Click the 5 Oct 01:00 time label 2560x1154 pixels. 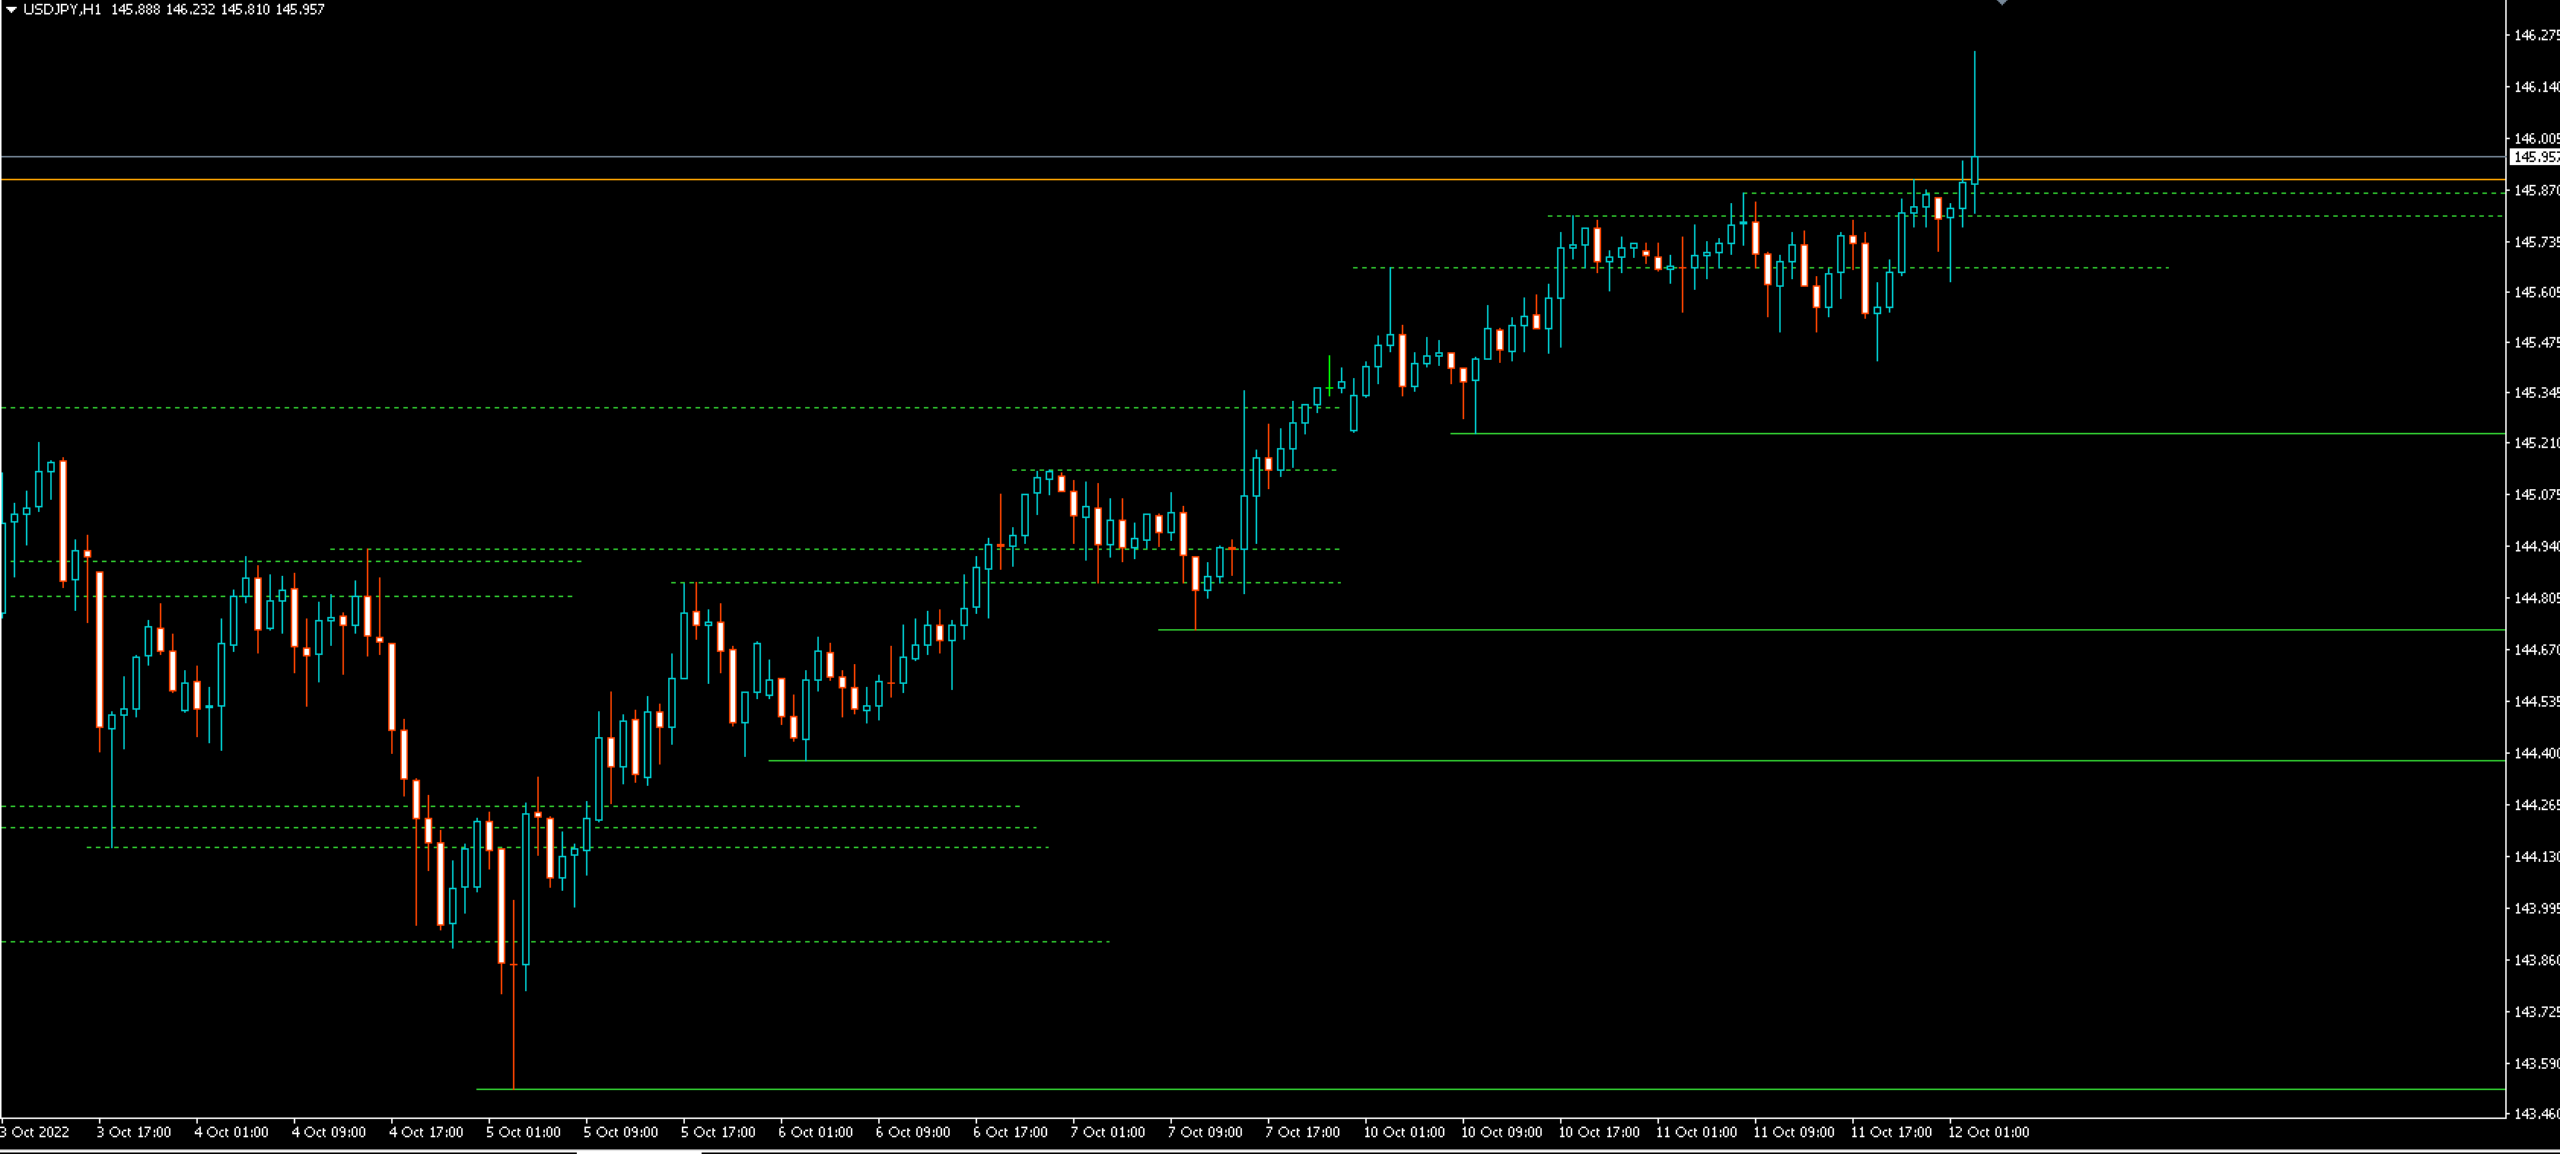click(524, 1132)
